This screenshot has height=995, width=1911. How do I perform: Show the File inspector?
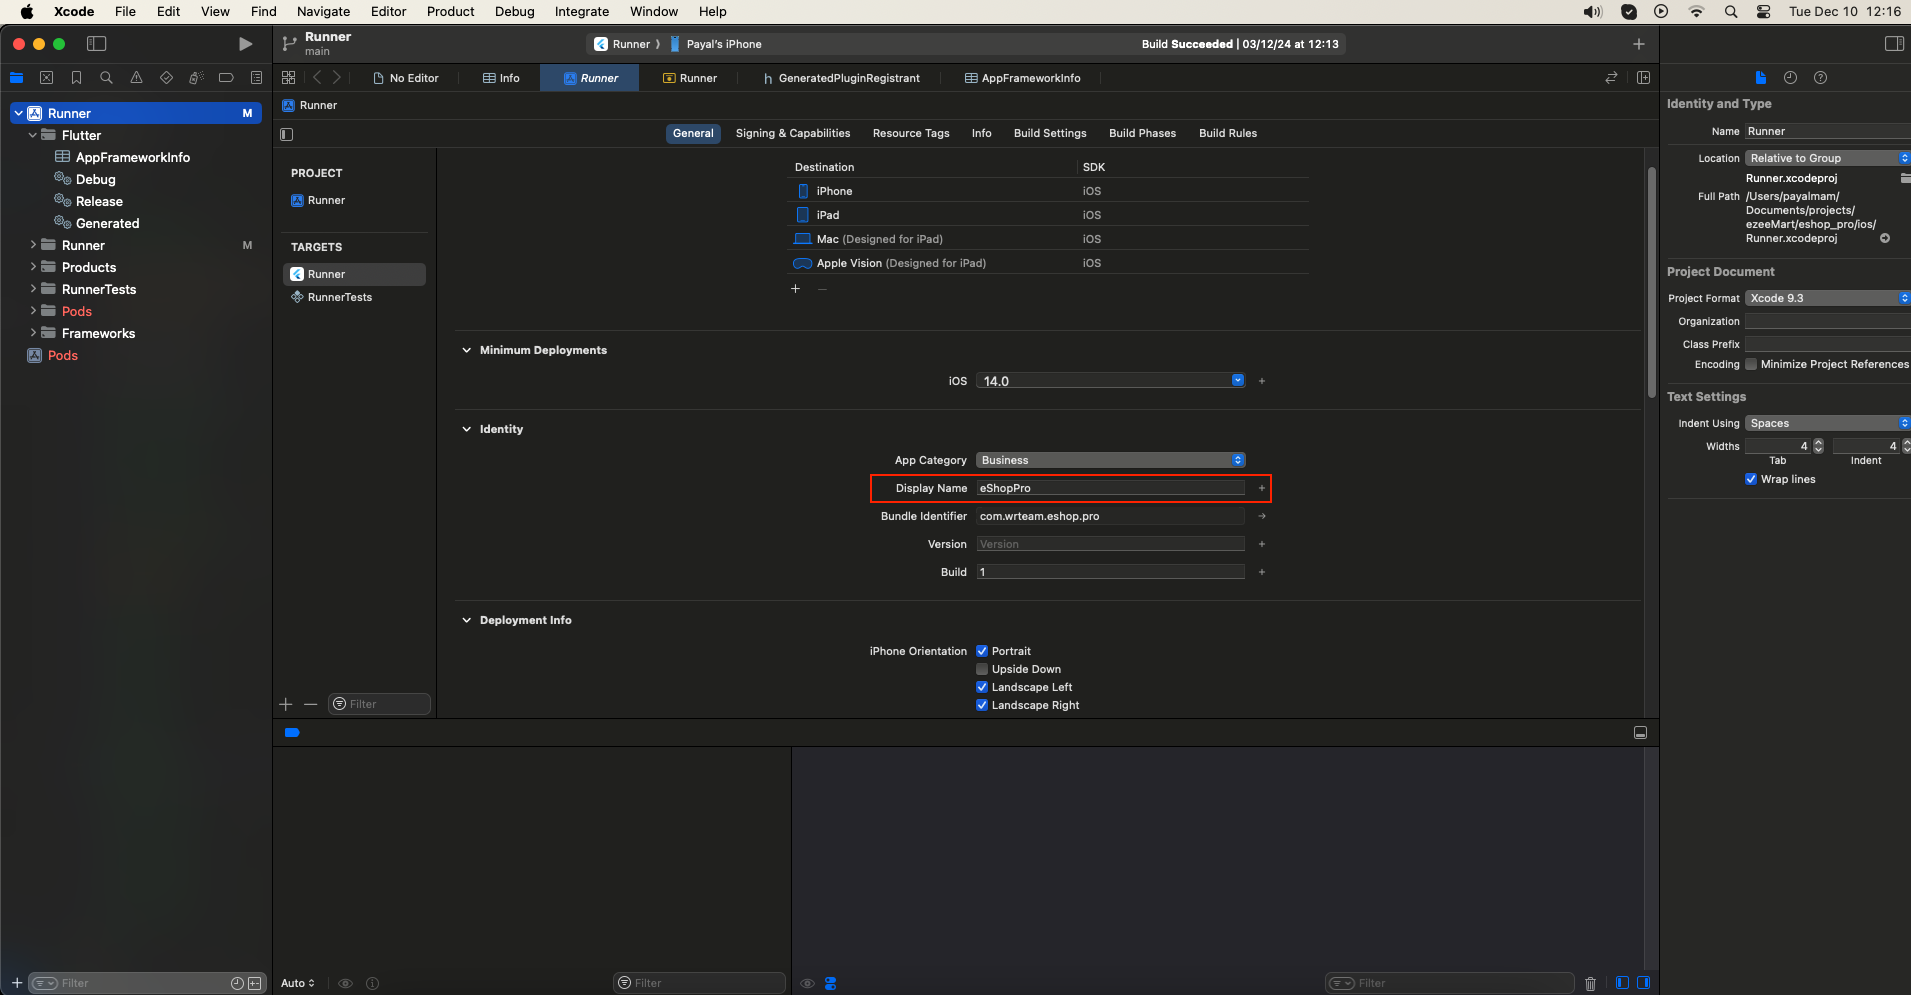click(x=1761, y=78)
